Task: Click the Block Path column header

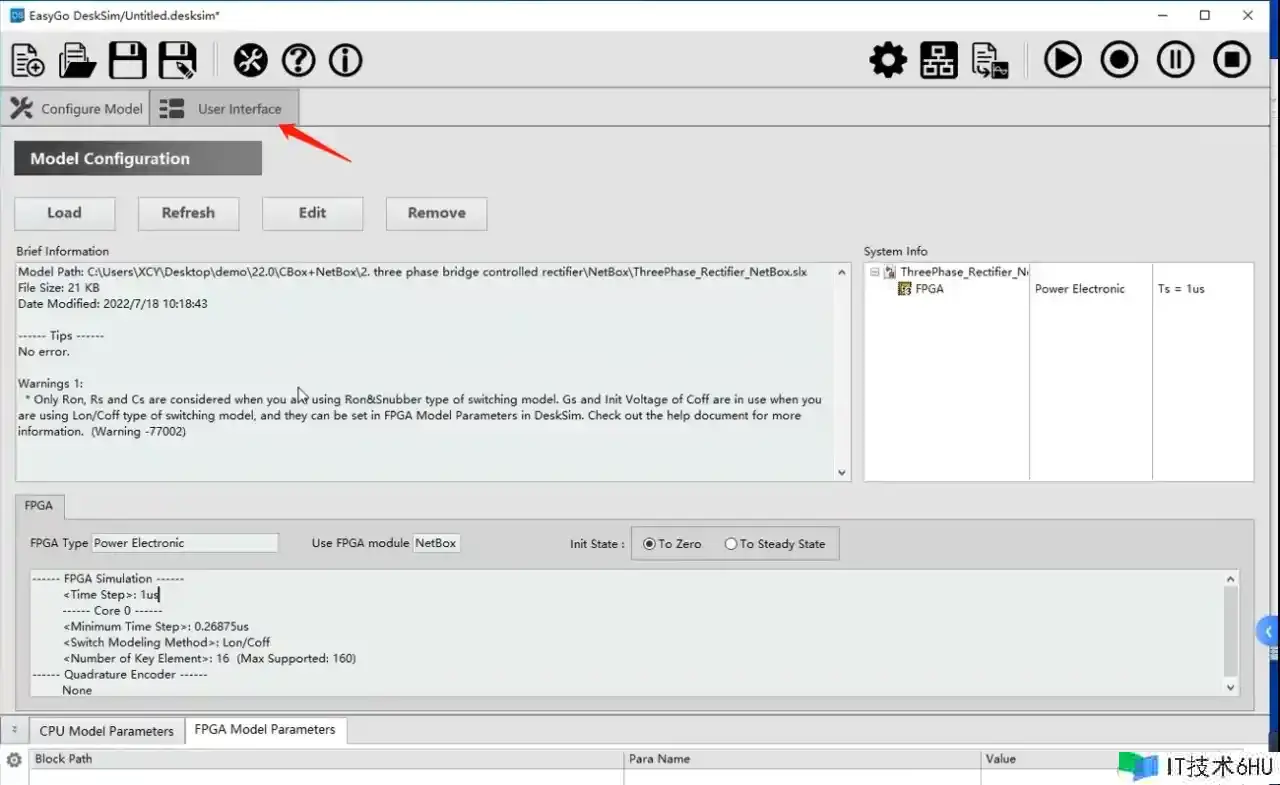Action: coord(326,759)
